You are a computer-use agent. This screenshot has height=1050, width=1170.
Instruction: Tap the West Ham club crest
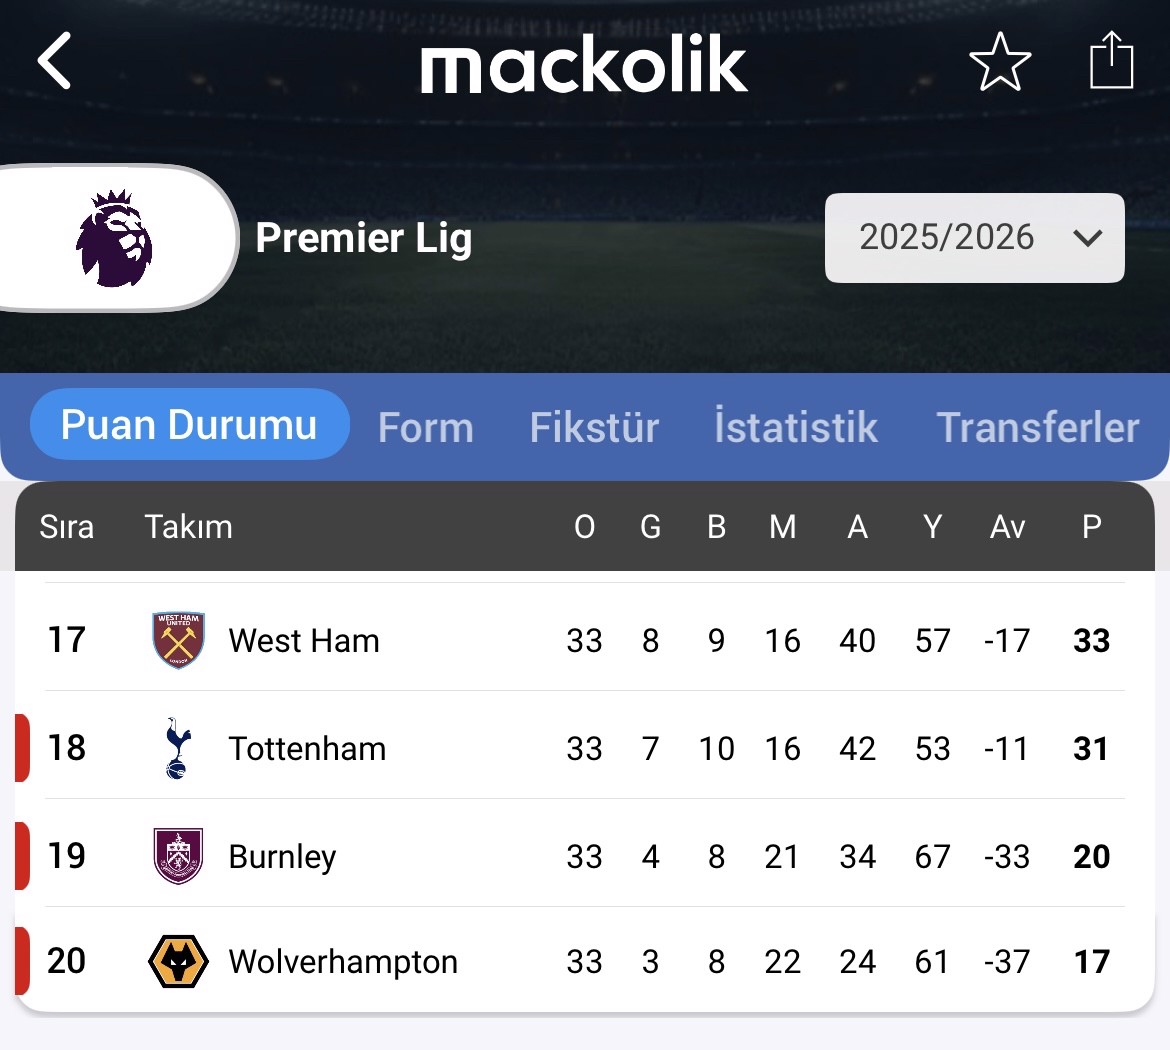178,640
